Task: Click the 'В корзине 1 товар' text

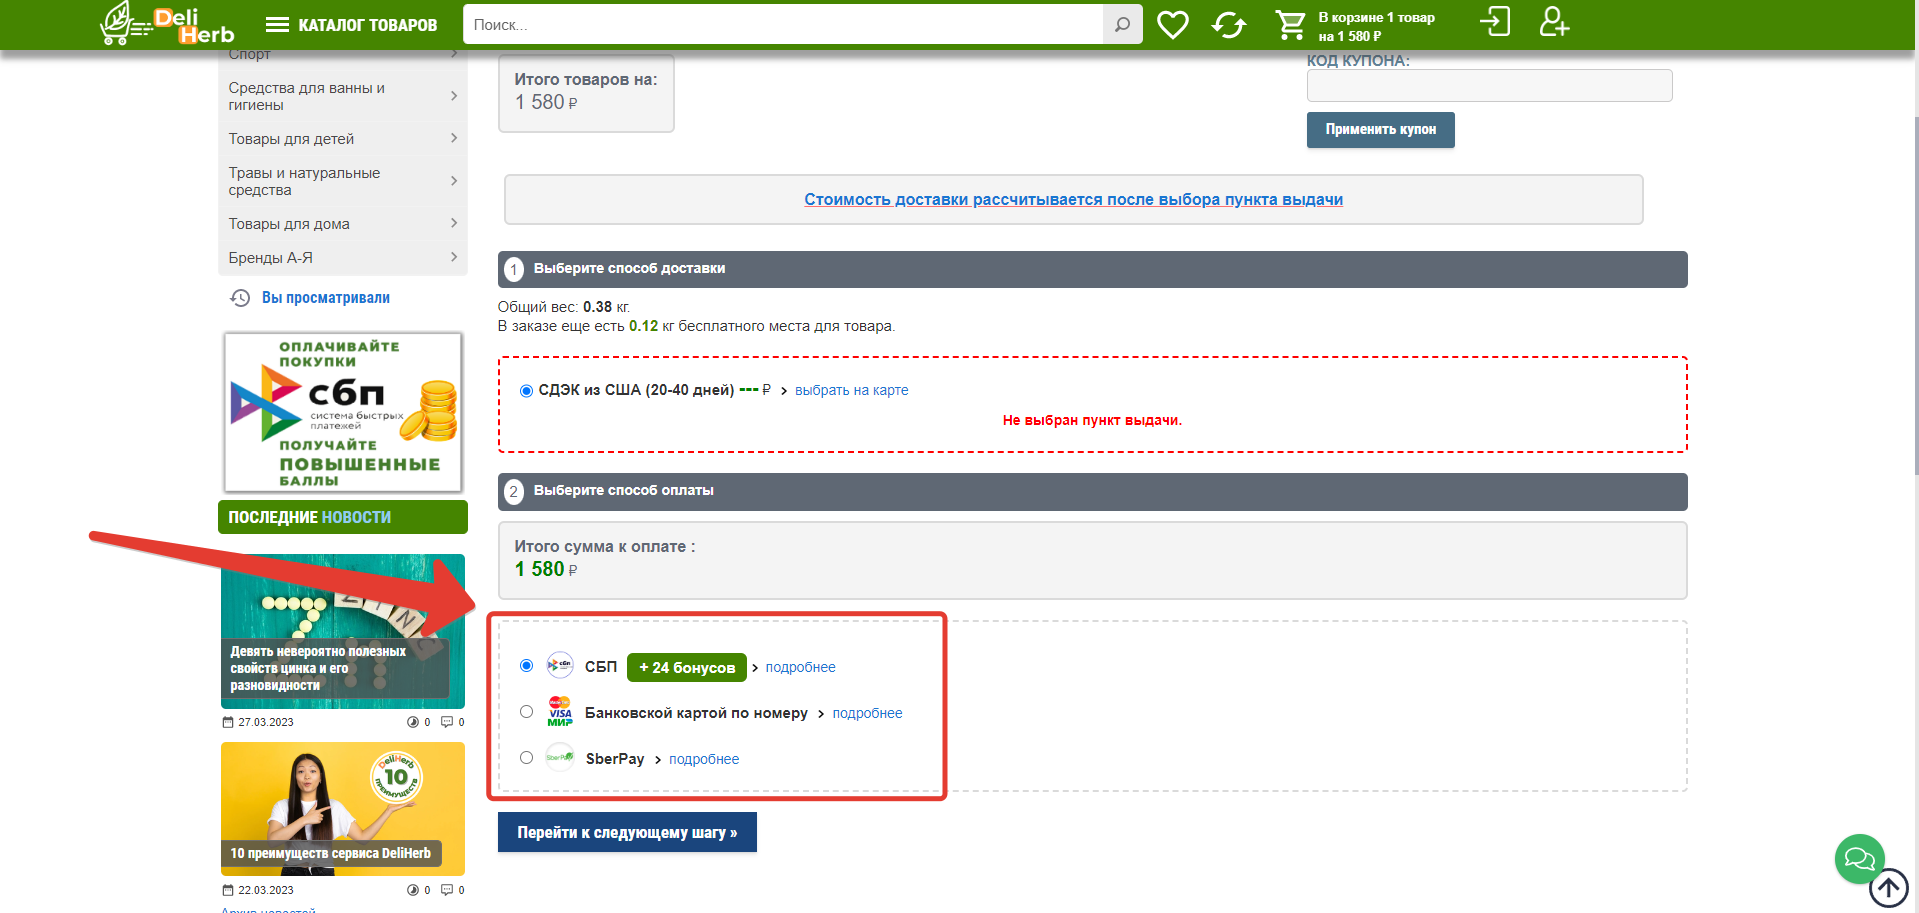Action: [1376, 18]
